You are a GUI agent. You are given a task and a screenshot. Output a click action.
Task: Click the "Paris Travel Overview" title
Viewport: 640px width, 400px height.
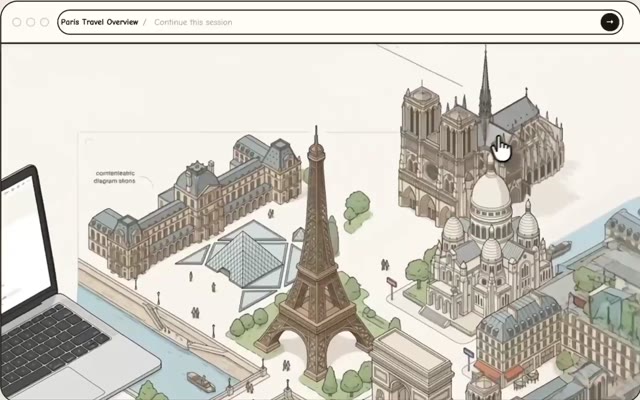tap(99, 22)
